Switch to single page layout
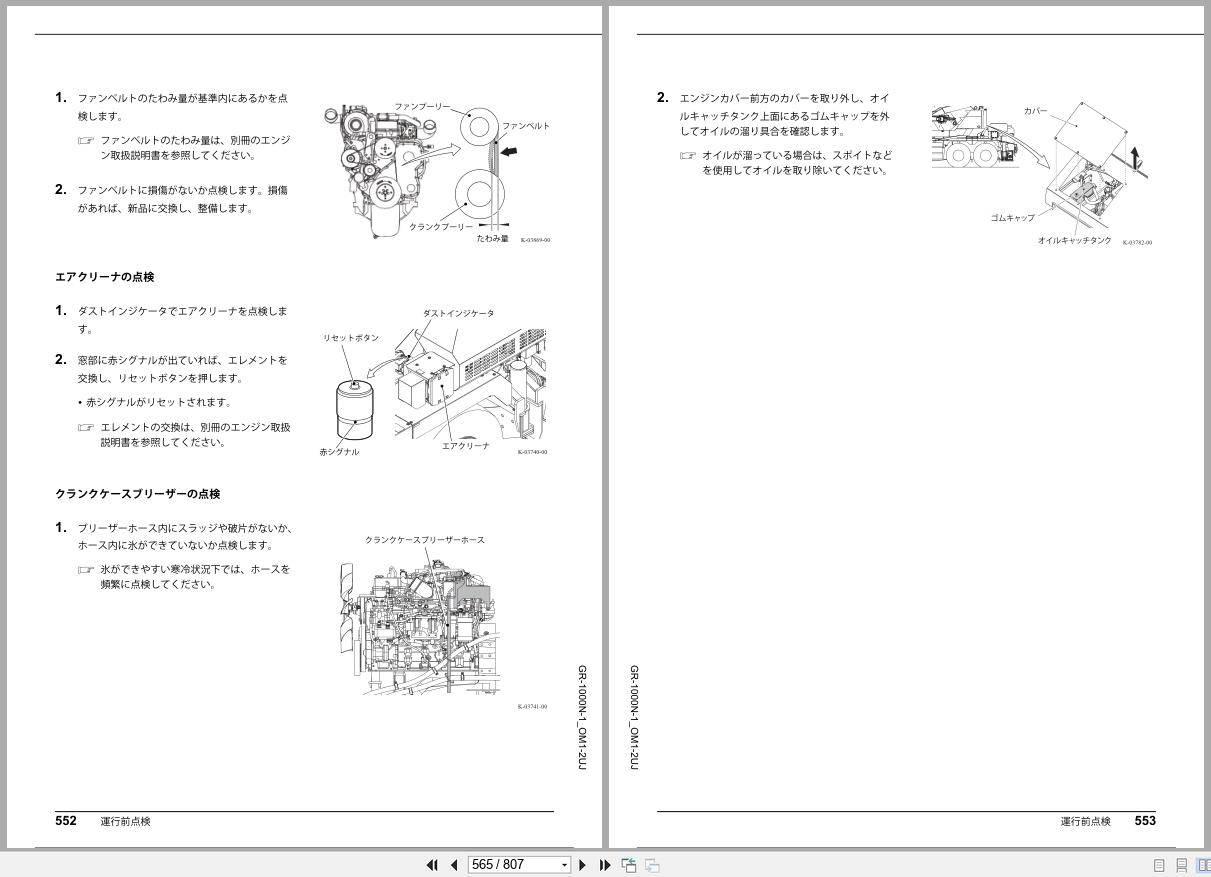The image size is (1211, 877). 1160,866
